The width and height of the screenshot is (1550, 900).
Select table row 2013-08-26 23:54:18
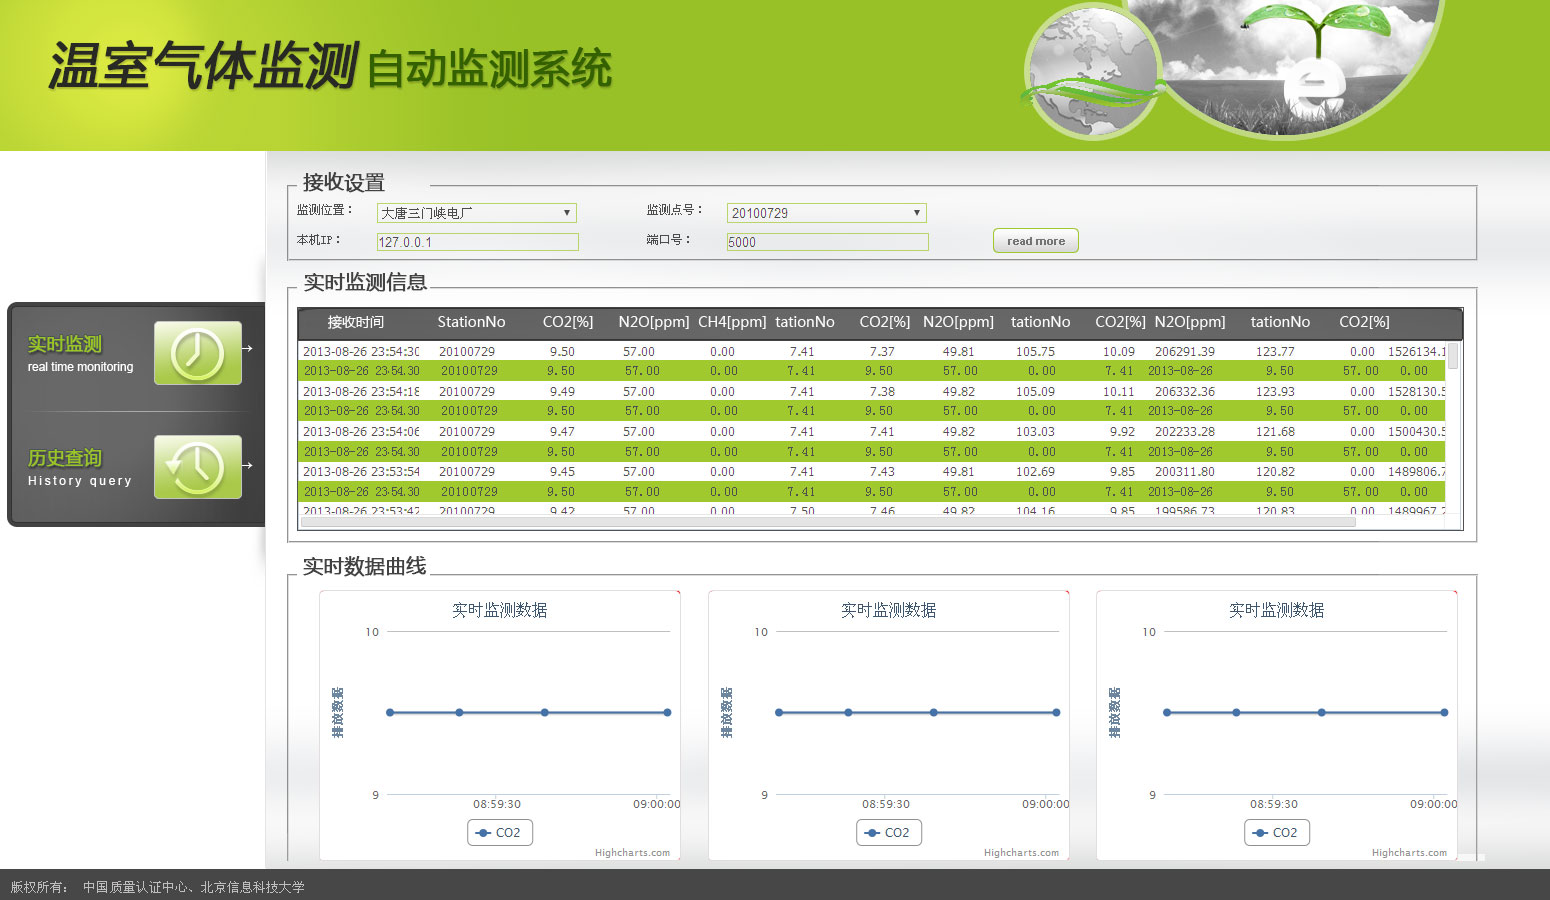point(873,392)
